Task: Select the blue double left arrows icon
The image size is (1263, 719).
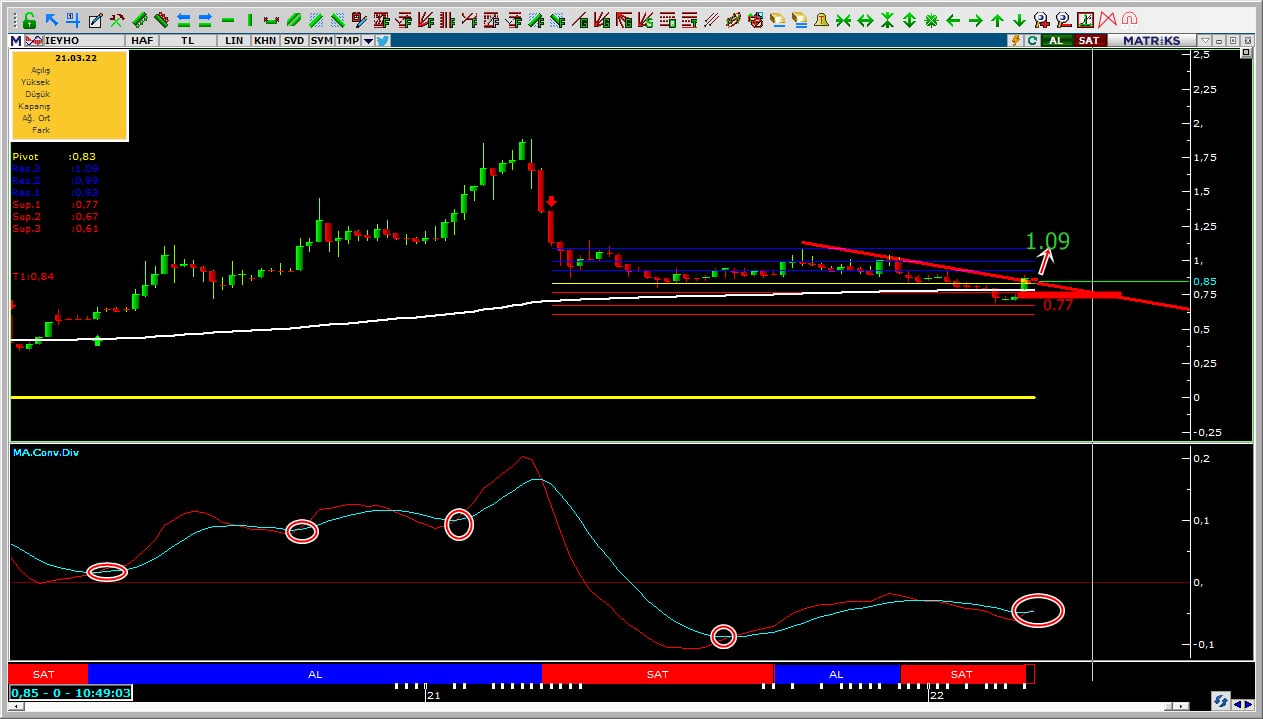Action: click(x=184, y=20)
